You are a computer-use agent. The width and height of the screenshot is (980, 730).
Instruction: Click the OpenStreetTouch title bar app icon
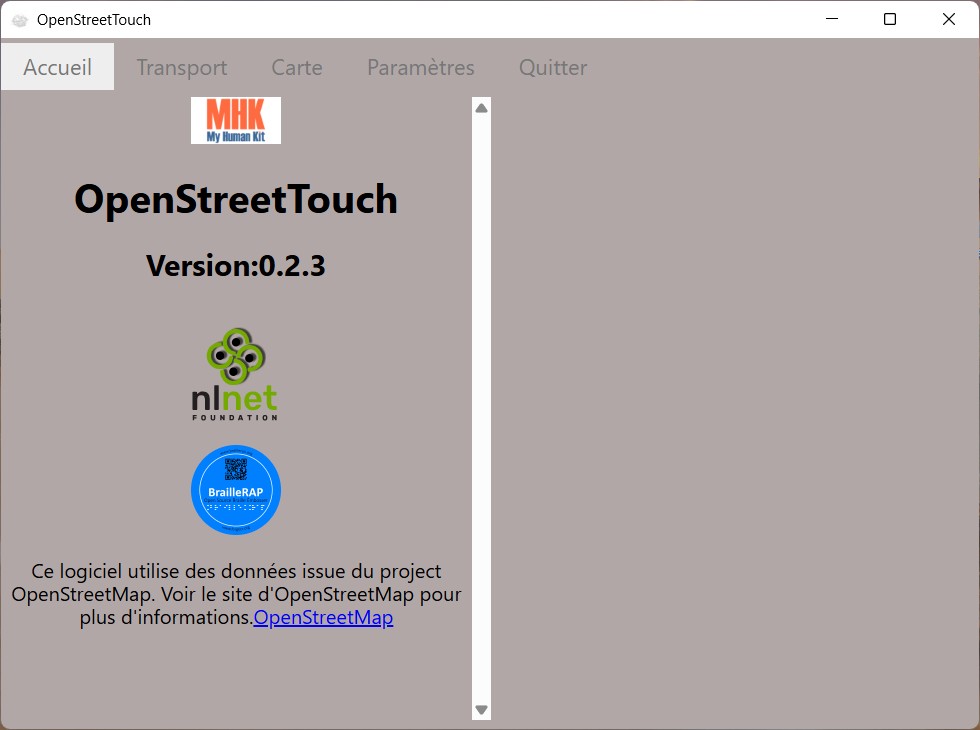click(x=20, y=20)
